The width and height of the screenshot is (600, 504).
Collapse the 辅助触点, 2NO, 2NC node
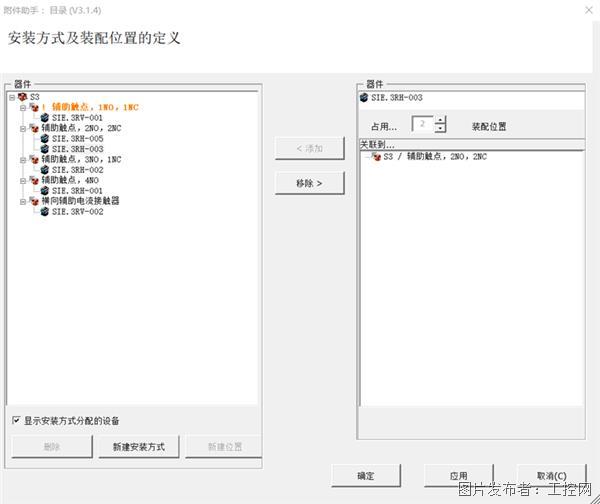pyautogui.click(x=23, y=128)
